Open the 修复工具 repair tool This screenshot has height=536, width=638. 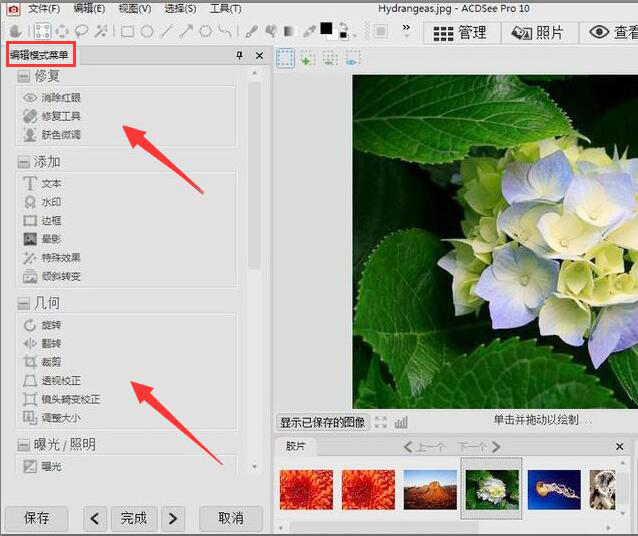pos(52,116)
